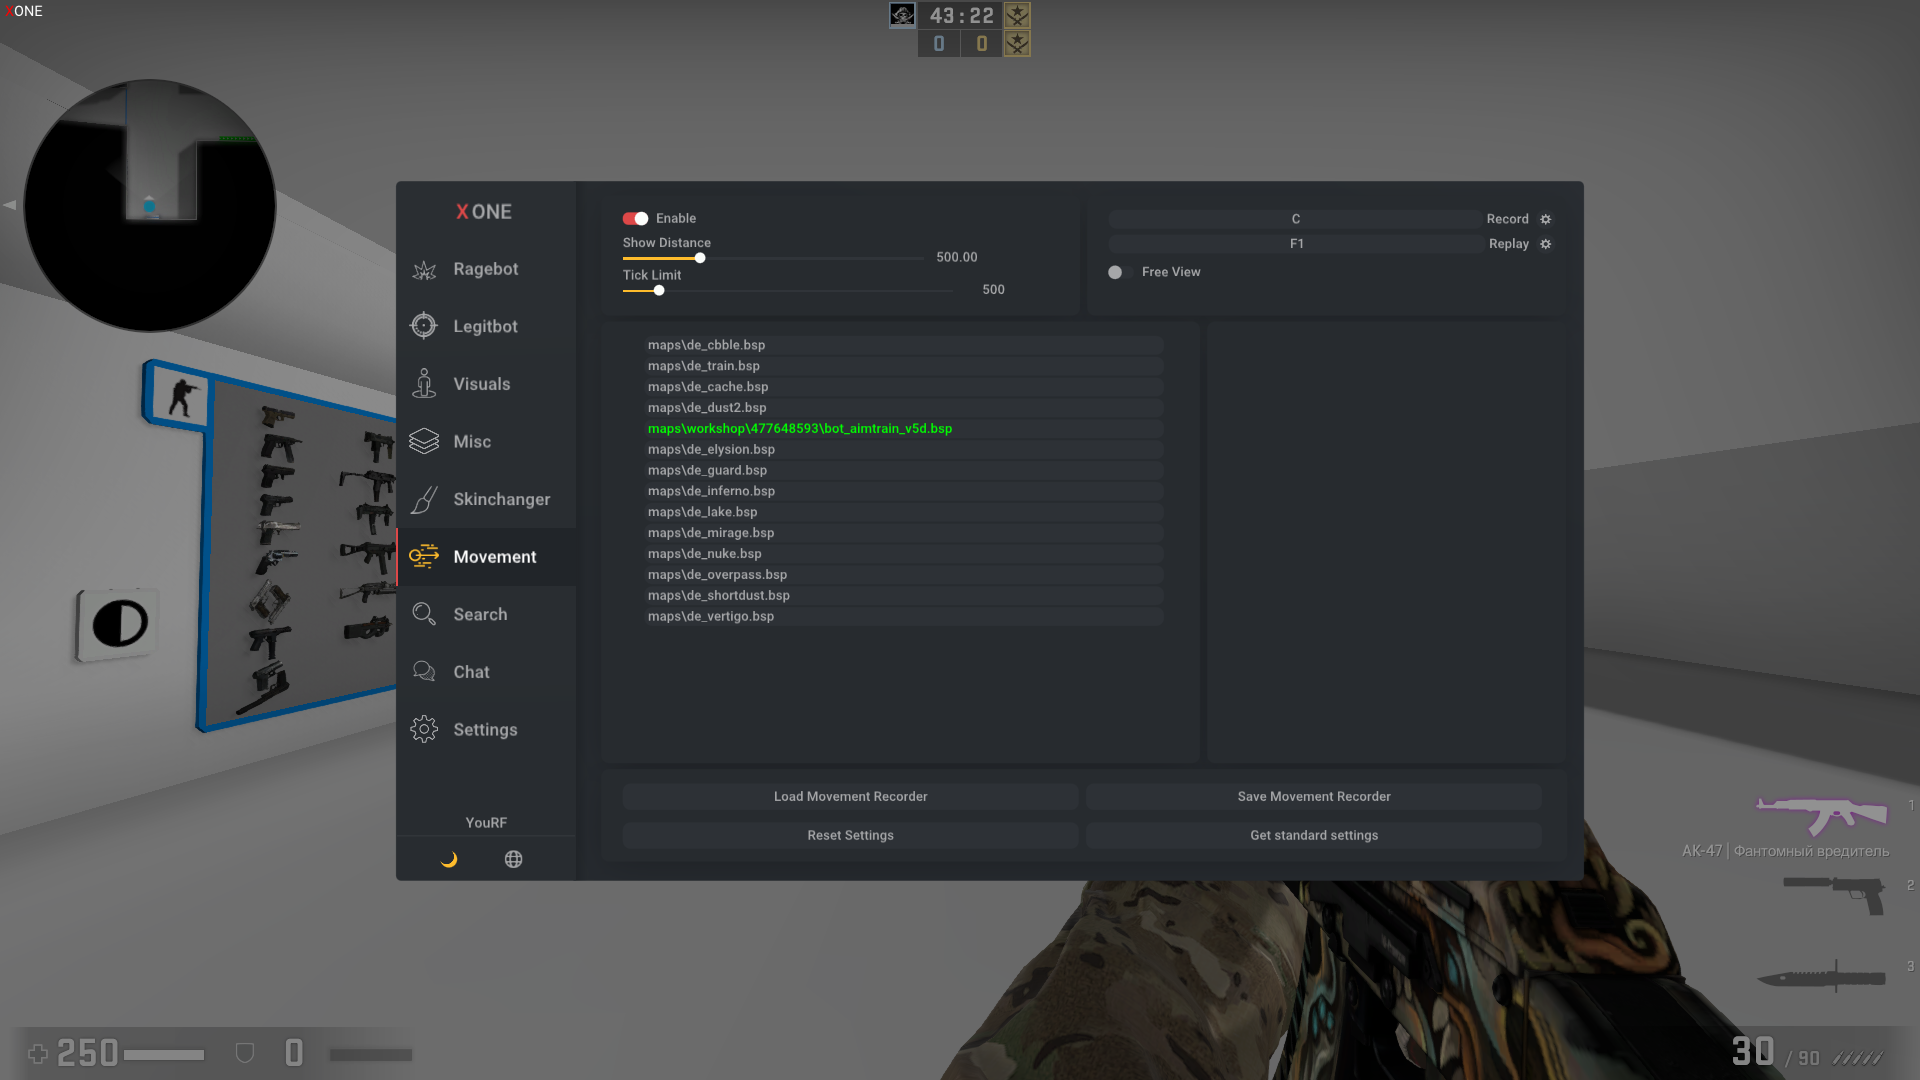Open Record keybind gear settings

(x=1545, y=219)
